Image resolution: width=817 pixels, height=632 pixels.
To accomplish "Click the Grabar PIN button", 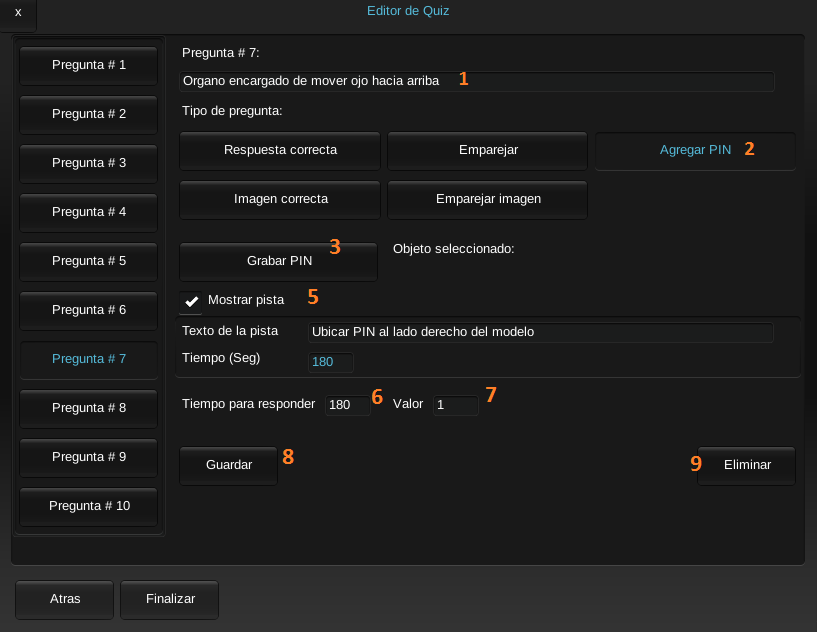I will point(279,262).
